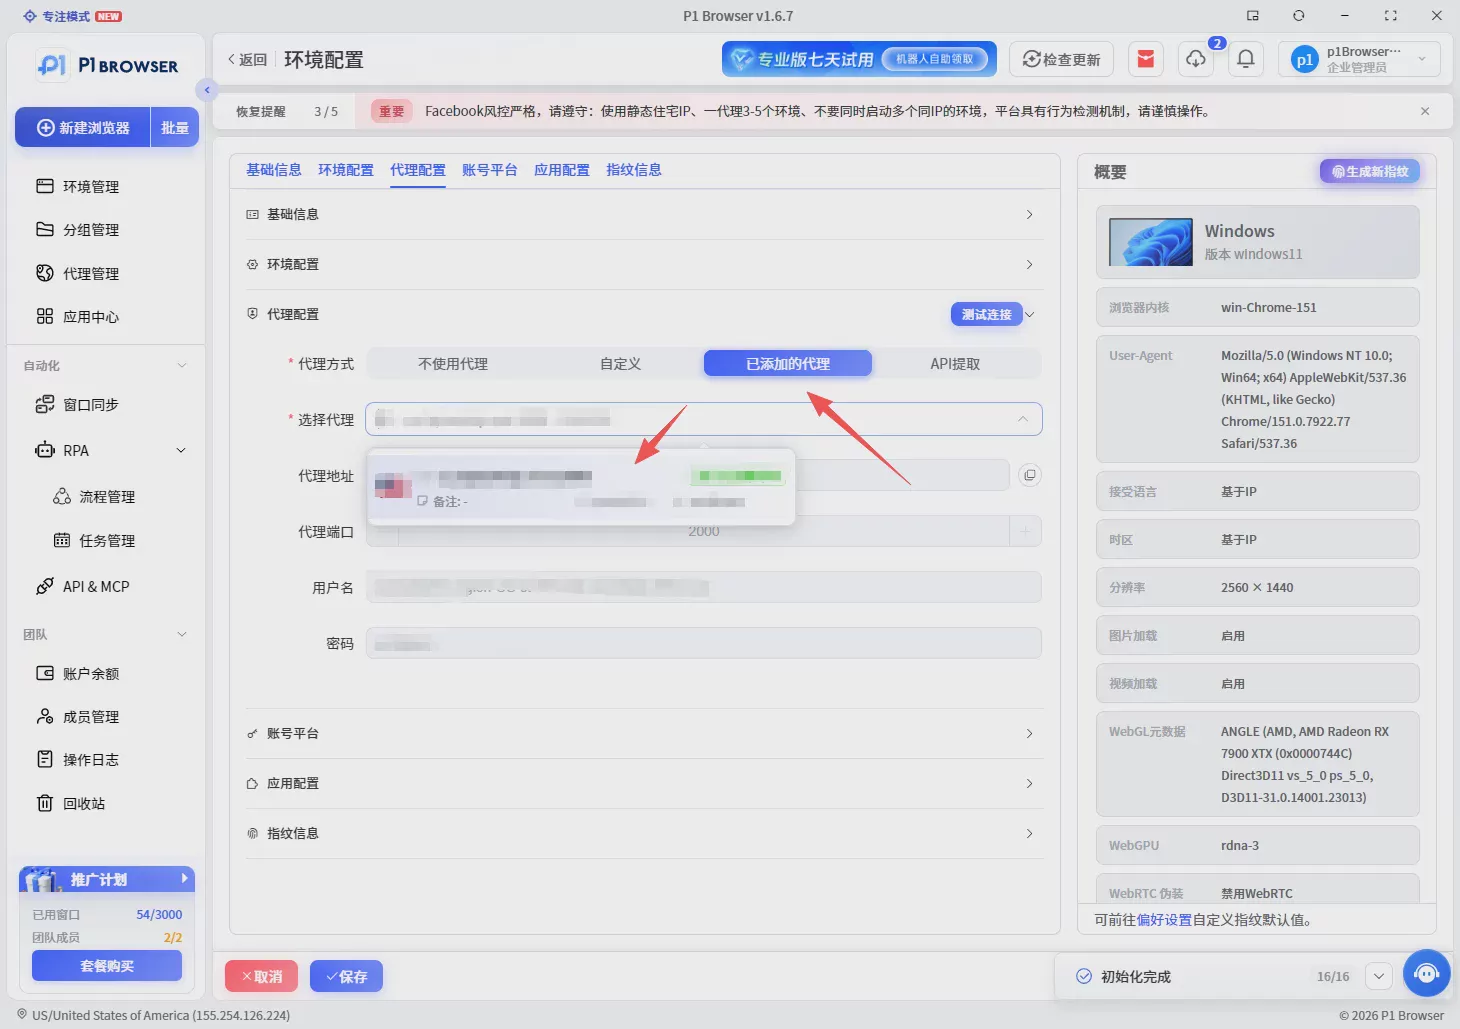
Task: Select 自定义 proxy mode
Action: click(620, 364)
